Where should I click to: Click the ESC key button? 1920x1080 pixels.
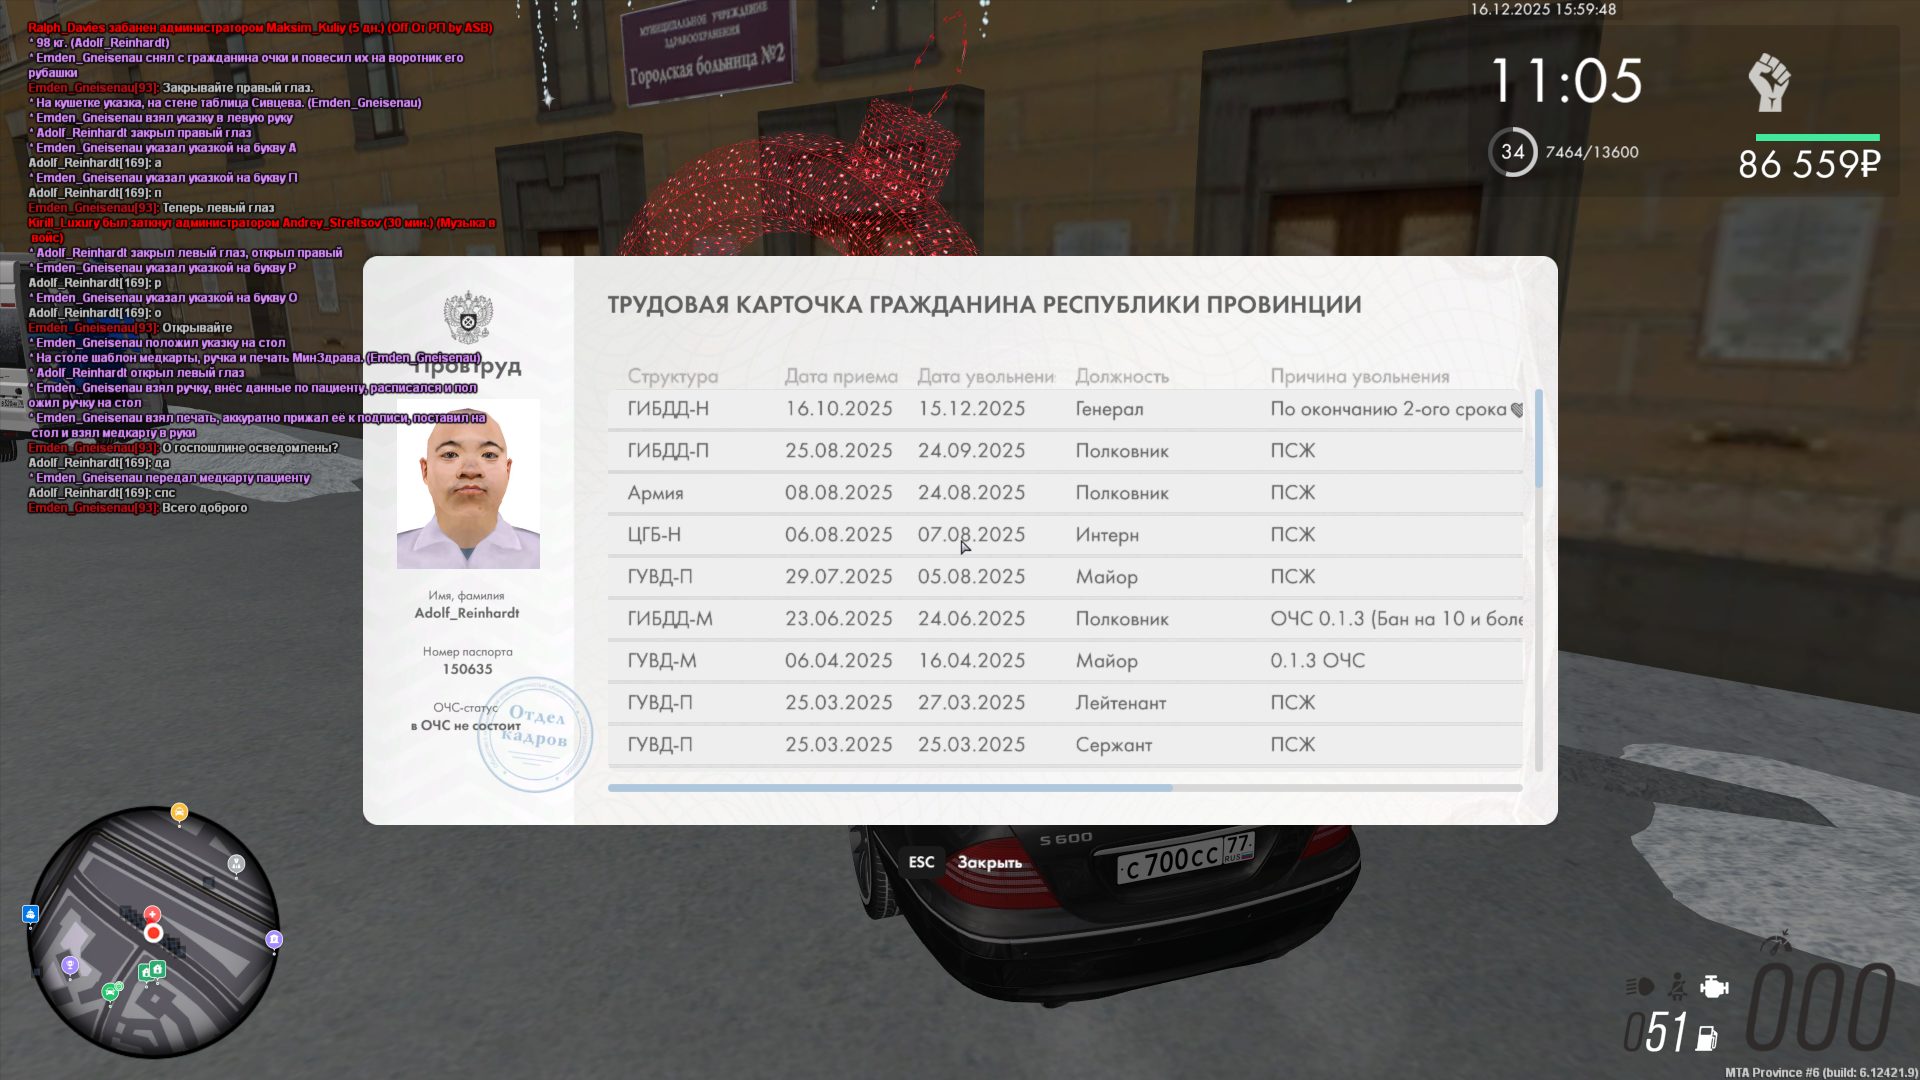[x=921, y=862]
